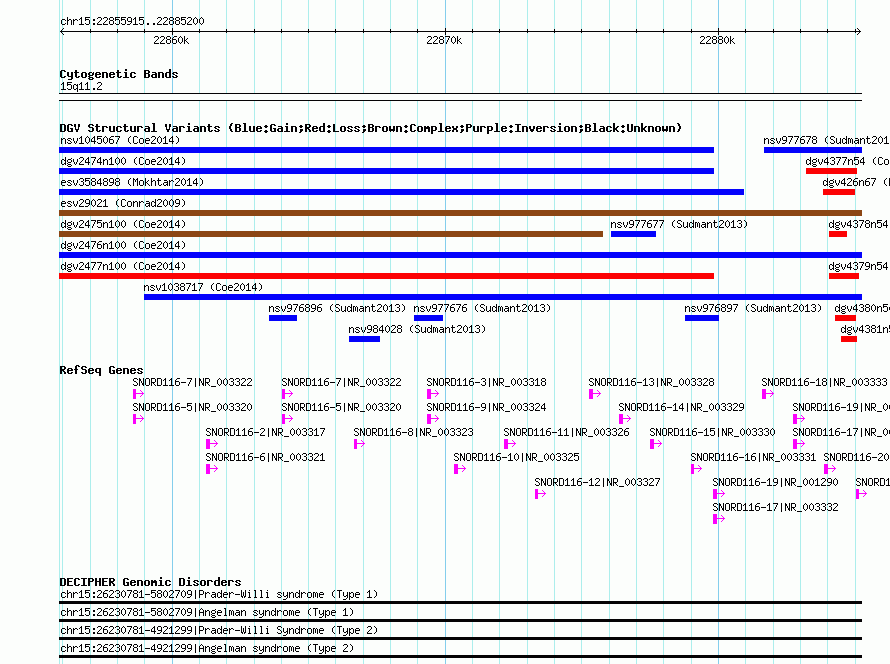Select the SNORD116-9 gene arrow glyph
This screenshot has height=664, width=890.
click(433, 419)
